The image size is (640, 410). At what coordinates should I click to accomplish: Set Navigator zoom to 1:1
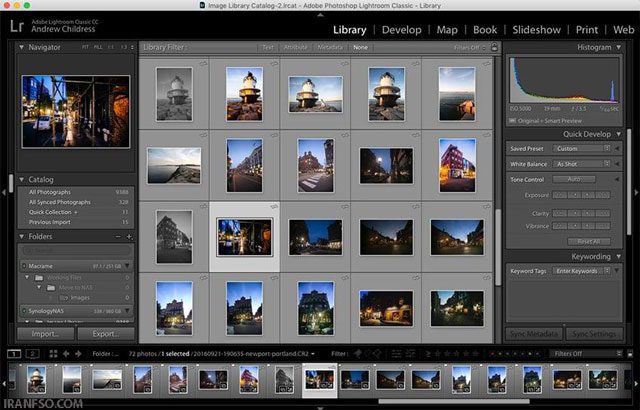(111, 47)
